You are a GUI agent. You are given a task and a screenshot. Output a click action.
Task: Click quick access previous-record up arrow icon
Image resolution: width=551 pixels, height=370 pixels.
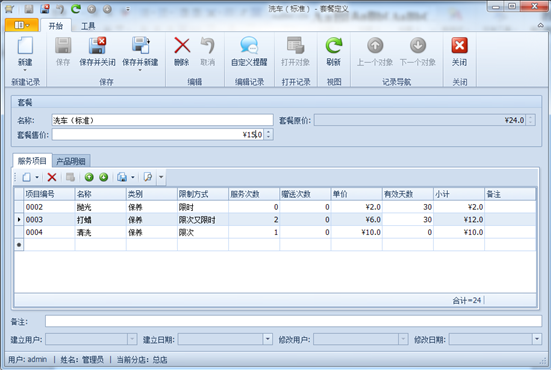point(92,9)
